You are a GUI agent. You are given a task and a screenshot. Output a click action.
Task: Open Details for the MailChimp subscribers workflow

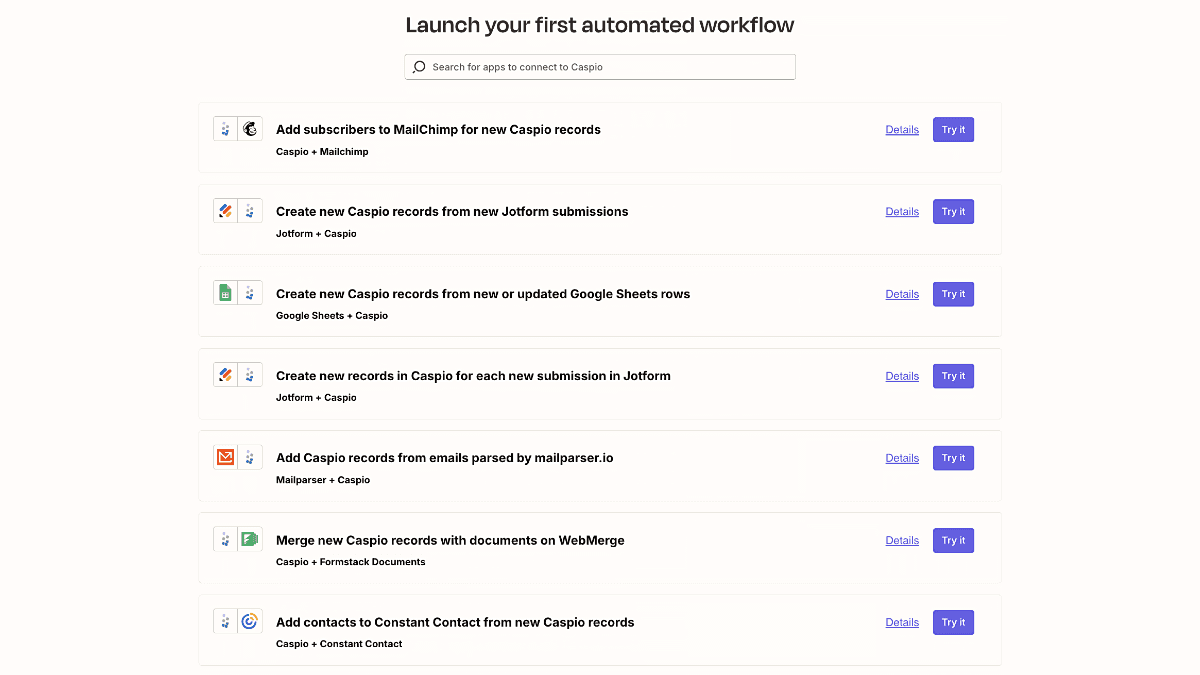tap(902, 129)
